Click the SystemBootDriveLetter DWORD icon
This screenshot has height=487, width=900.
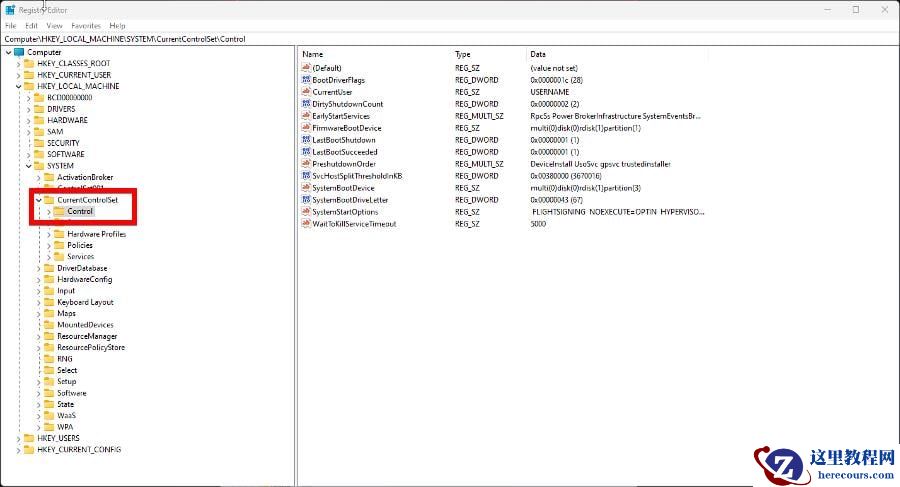306,200
